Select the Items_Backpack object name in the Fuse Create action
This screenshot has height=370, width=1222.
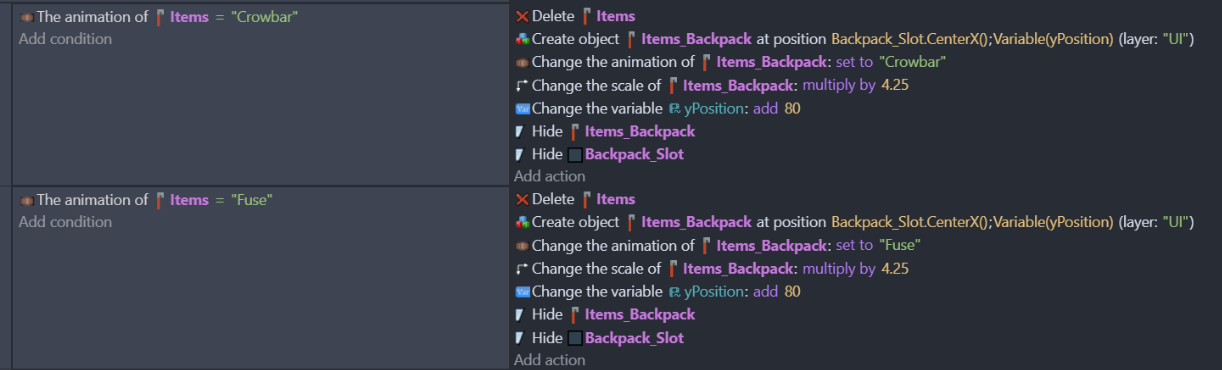point(696,222)
